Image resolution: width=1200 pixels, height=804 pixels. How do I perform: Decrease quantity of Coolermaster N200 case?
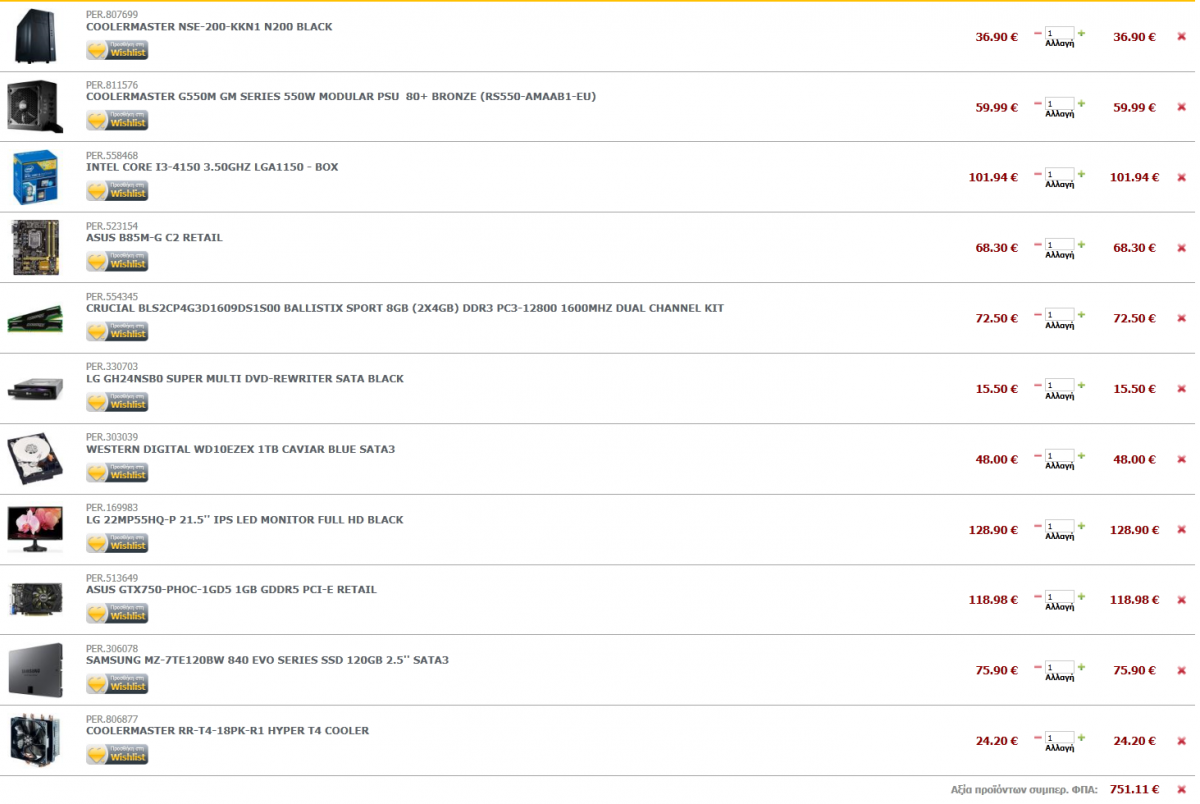pyautogui.click(x=1038, y=33)
